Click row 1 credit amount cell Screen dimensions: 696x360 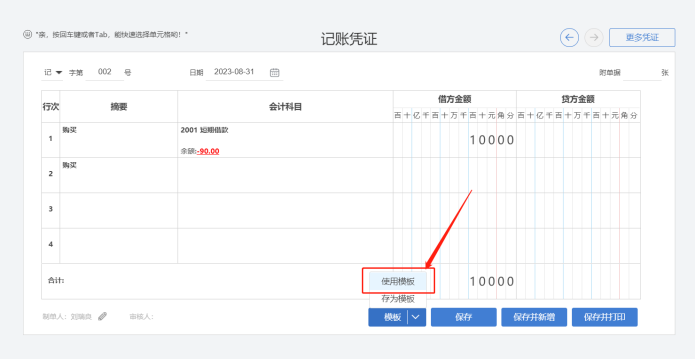(578, 140)
